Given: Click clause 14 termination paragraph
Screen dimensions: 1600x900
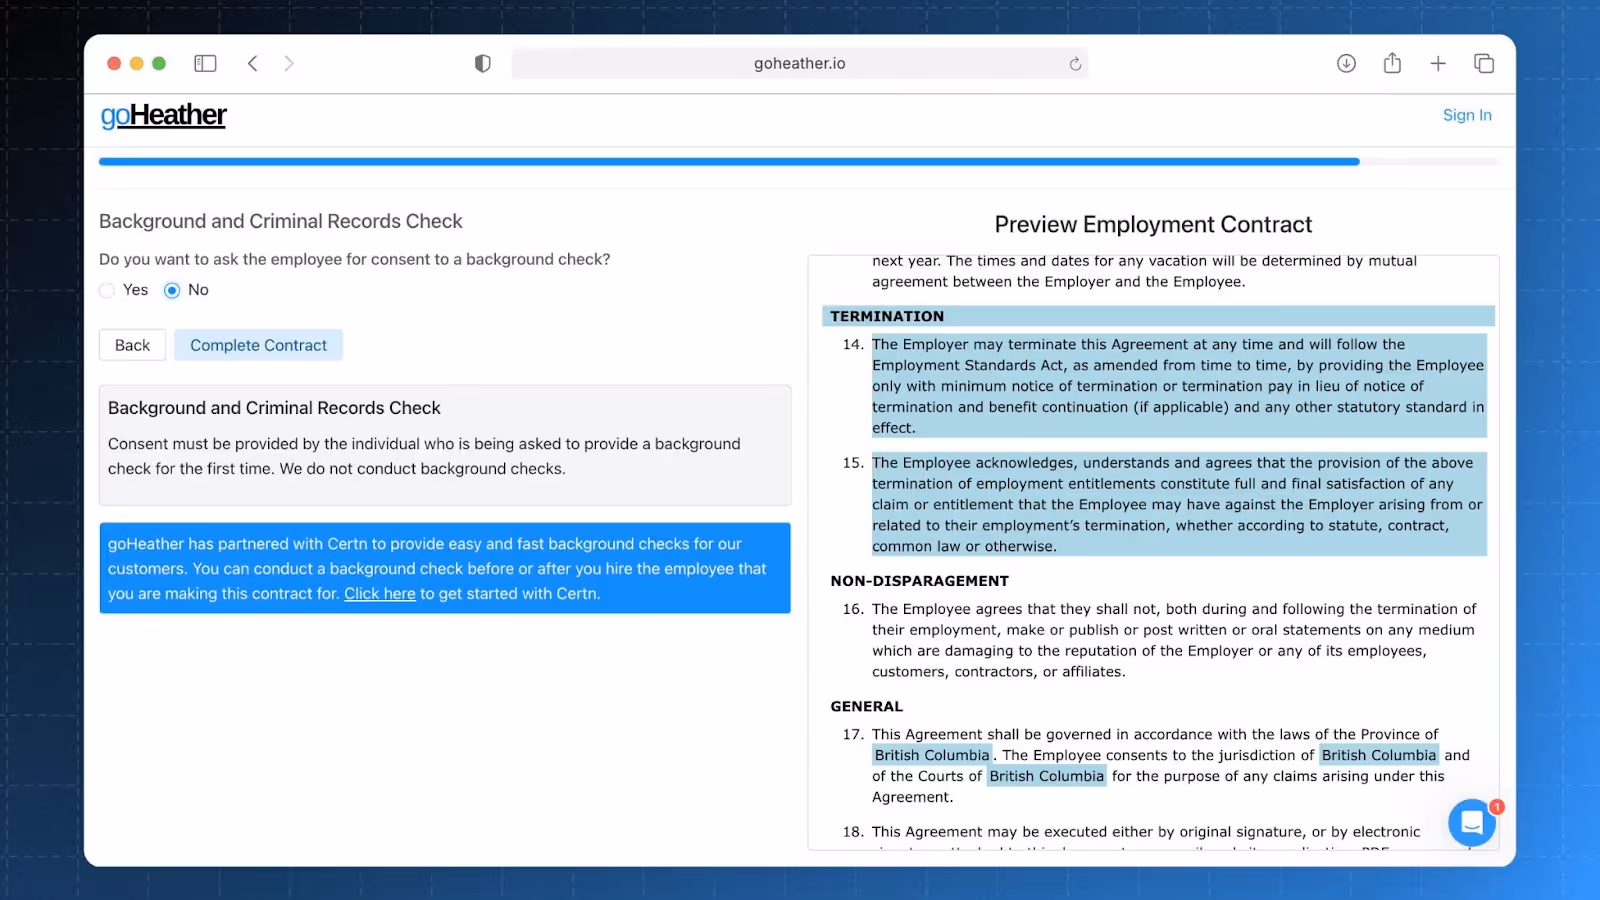Looking at the screenshot, I should pos(1178,386).
